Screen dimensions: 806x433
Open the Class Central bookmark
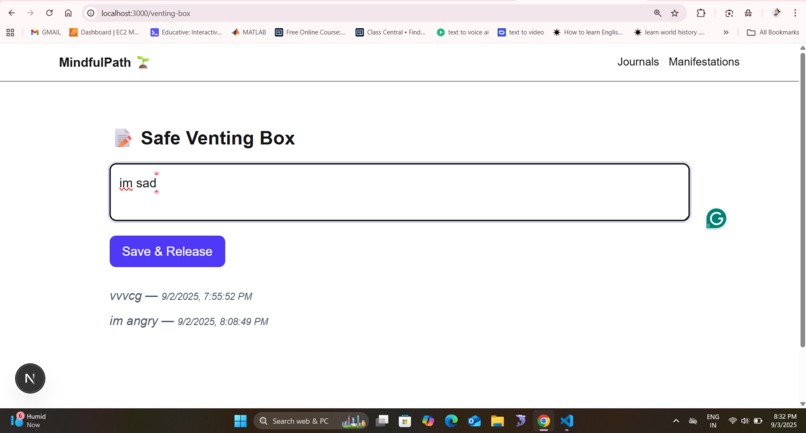[x=391, y=32]
